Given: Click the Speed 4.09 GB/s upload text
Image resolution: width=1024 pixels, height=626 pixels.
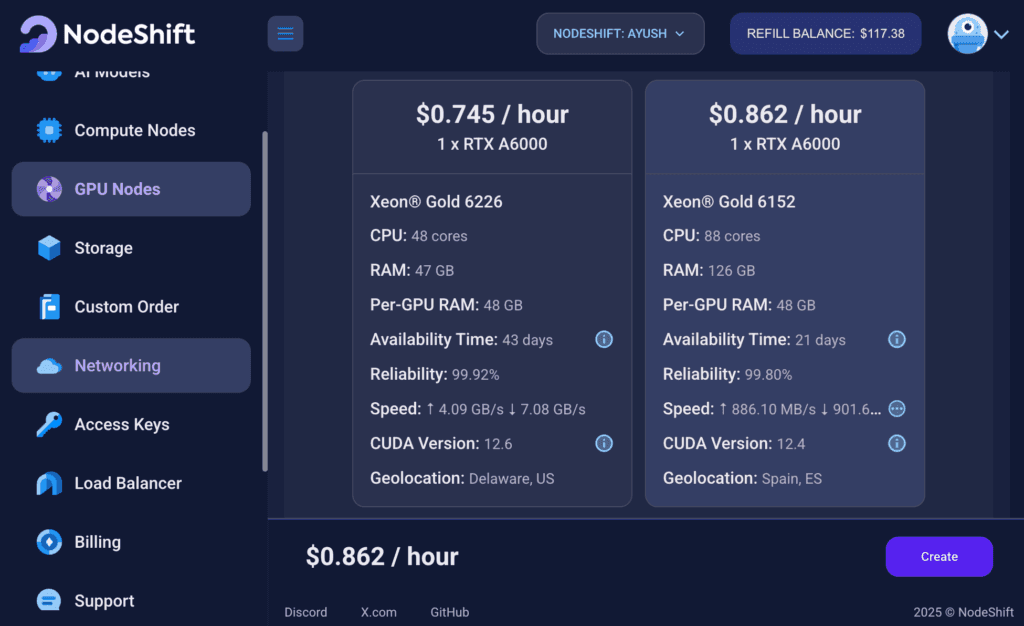Looking at the screenshot, I should [x=465, y=409].
